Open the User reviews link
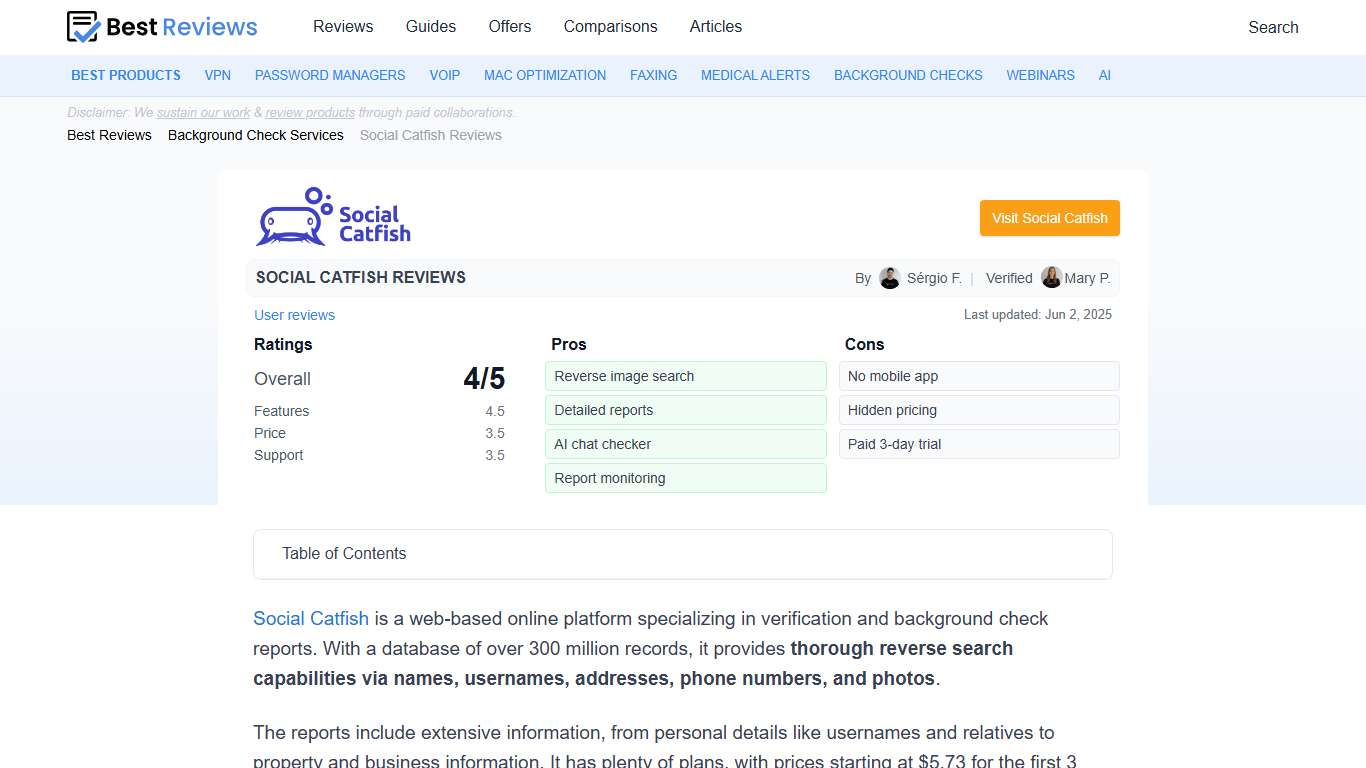The width and height of the screenshot is (1366, 768). (x=294, y=315)
